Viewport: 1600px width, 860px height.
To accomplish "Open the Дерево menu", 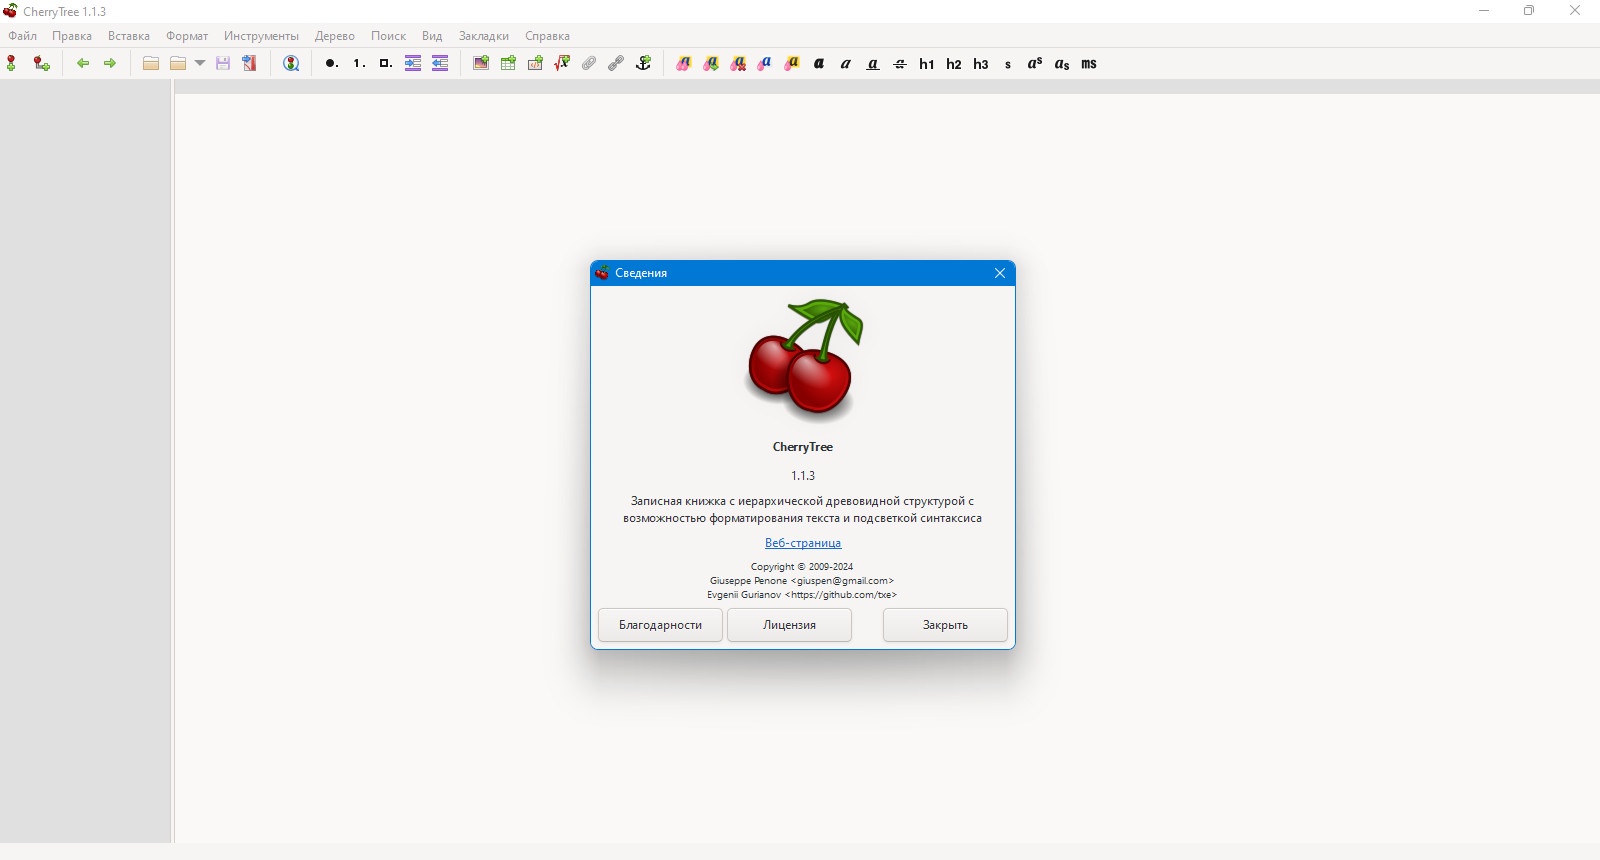I will tap(335, 35).
